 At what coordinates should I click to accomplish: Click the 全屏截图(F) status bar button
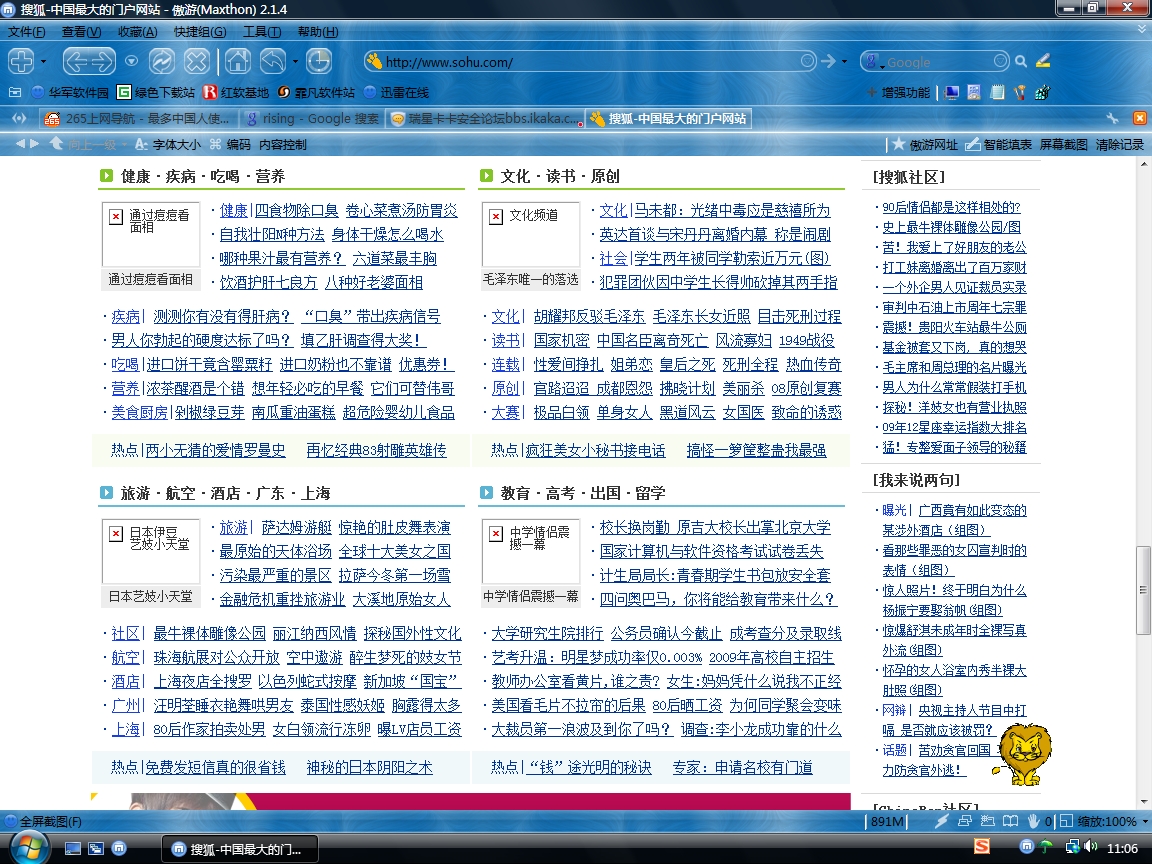[44, 821]
